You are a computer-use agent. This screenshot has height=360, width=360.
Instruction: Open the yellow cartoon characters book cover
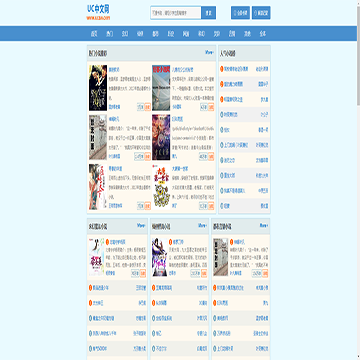[161, 187]
